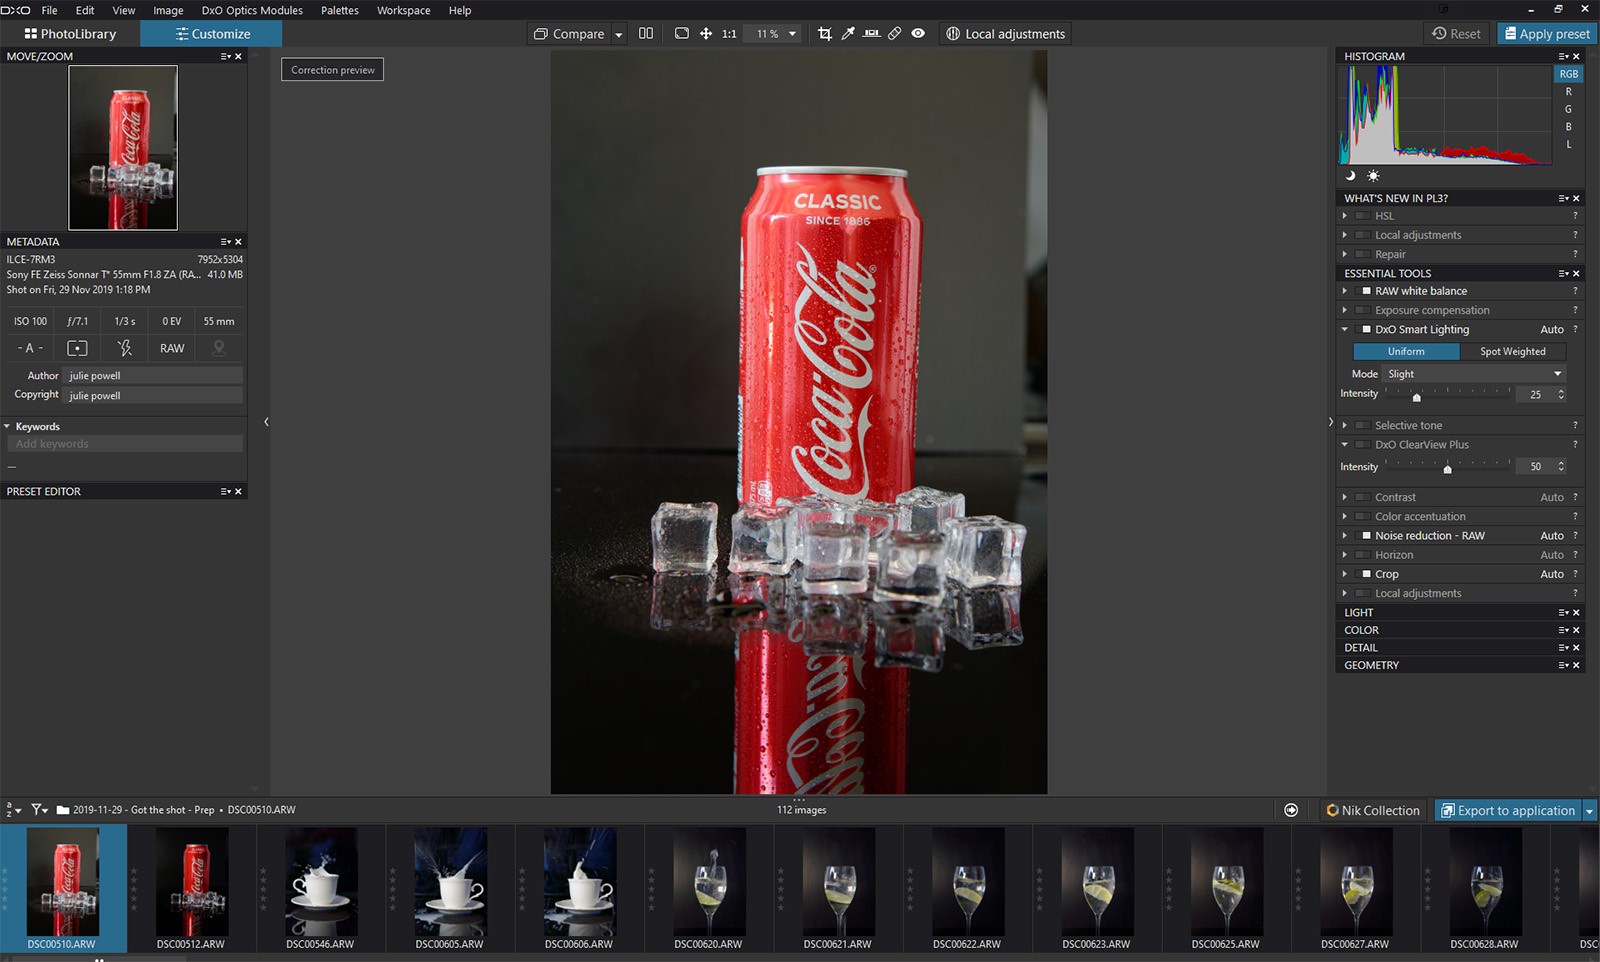This screenshot has height=962, width=1600.
Task: Disable DxO Smart Lighting toggle
Action: tap(1366, 330)
